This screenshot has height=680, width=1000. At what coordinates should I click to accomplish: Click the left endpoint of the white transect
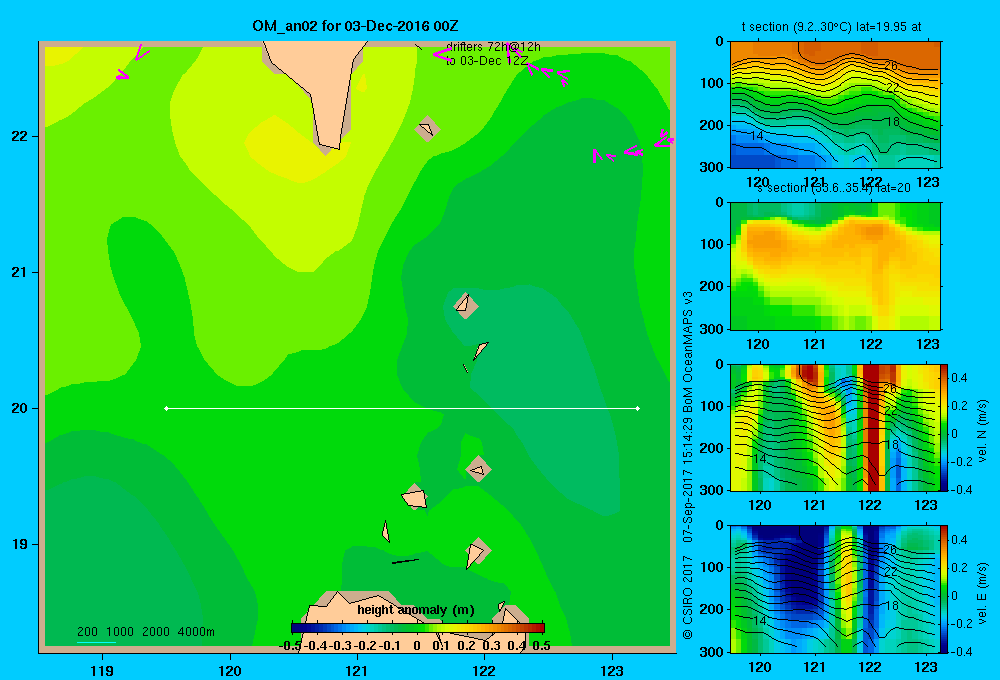pyautogui.click(x=166, y=408)
